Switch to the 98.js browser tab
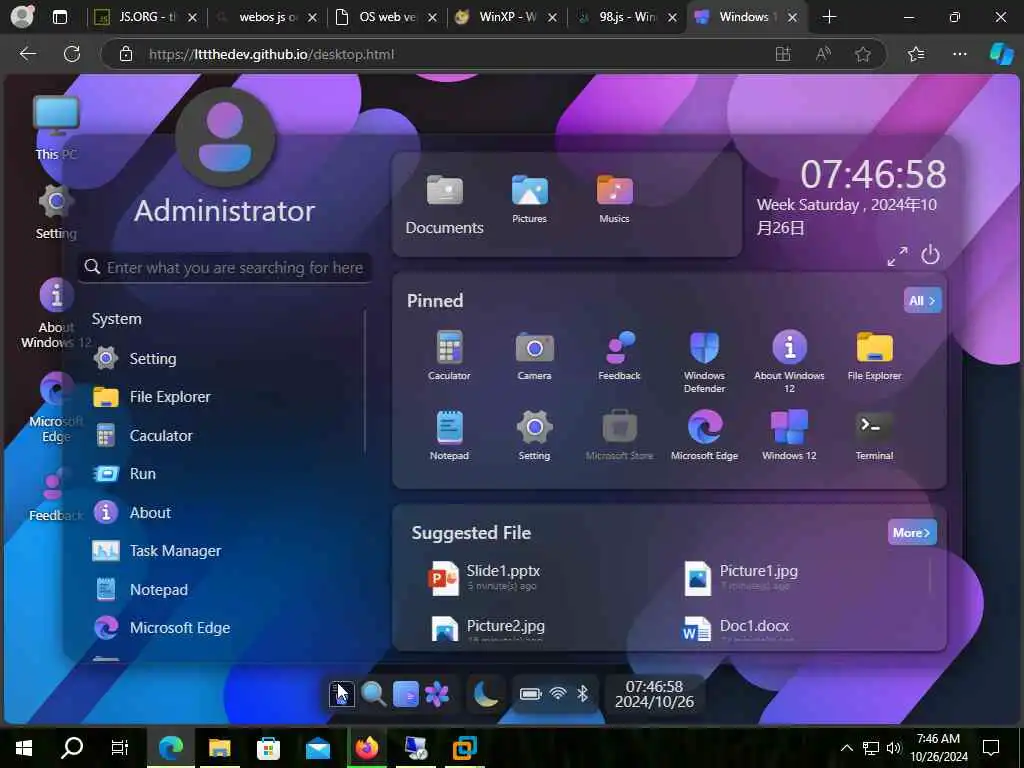The width and height of the screenshot is (1024, 768). [627, 17]
